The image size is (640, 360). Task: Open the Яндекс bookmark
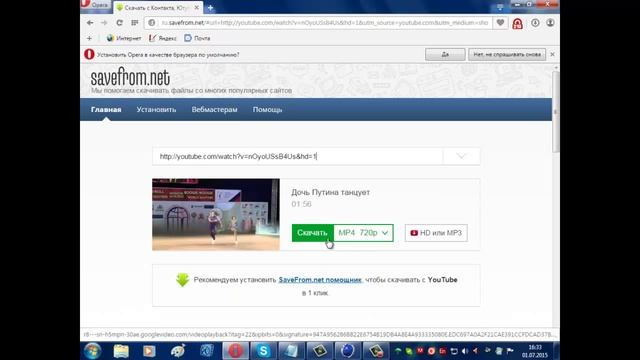pos(163,38)
